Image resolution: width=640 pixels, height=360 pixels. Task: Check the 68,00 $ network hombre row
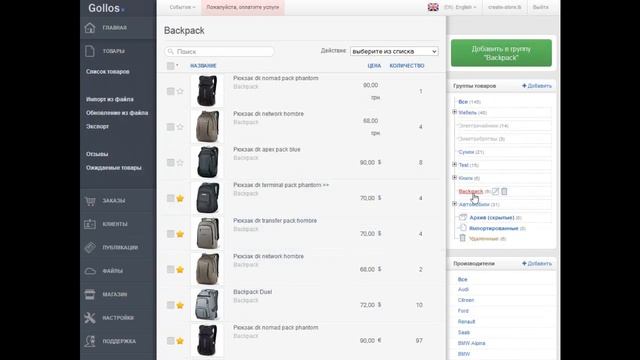pos(171,270)
